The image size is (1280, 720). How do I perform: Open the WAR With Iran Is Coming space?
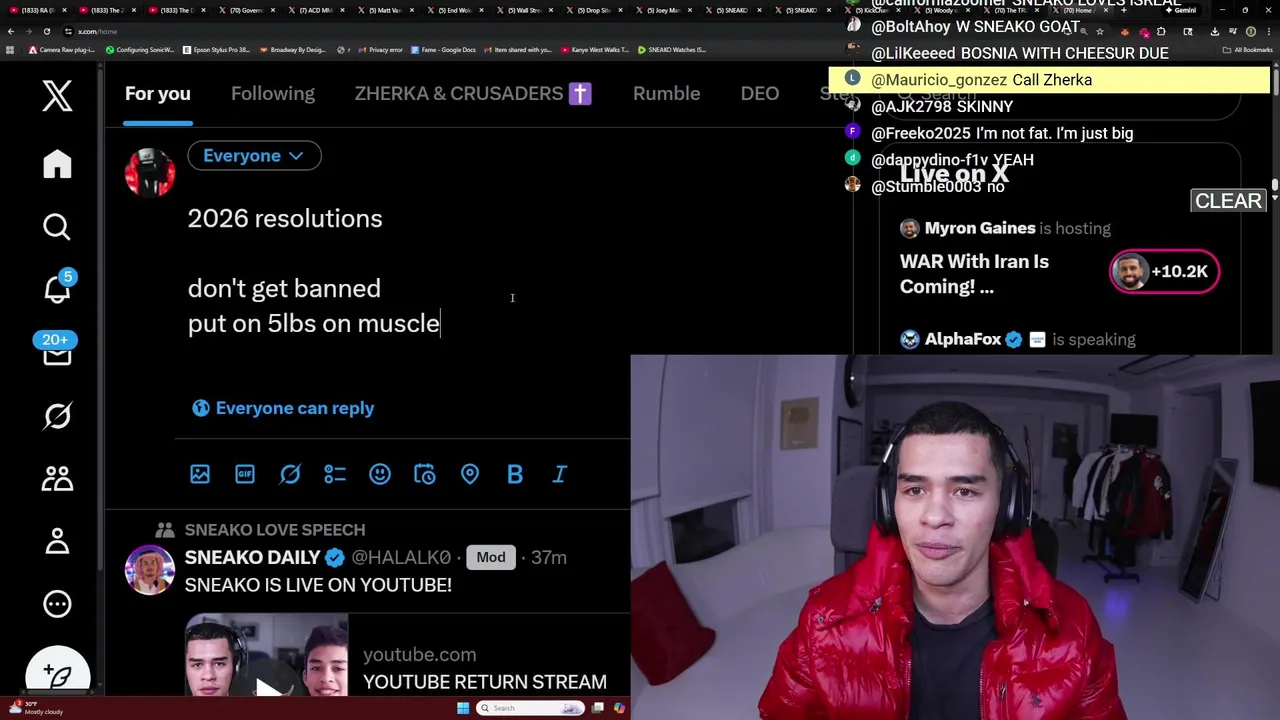point(974,274)
